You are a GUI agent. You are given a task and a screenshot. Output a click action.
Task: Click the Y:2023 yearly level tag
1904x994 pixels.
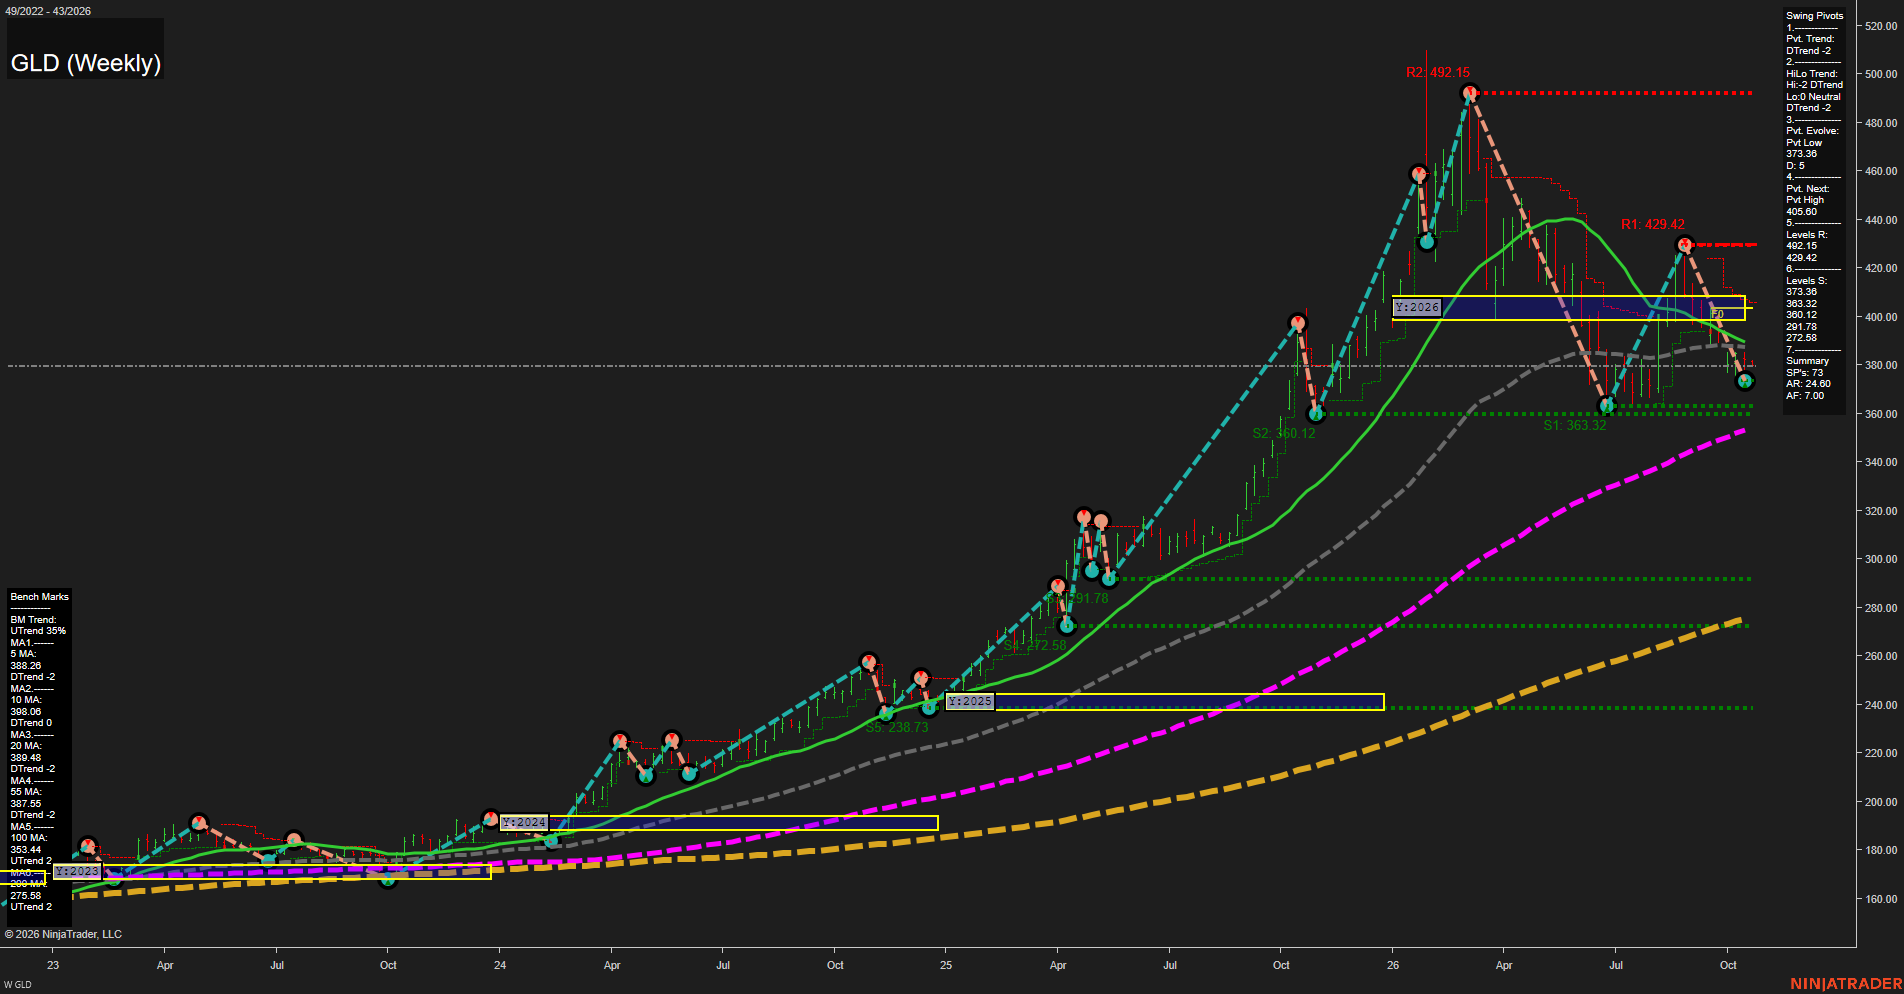pos(77,872)
